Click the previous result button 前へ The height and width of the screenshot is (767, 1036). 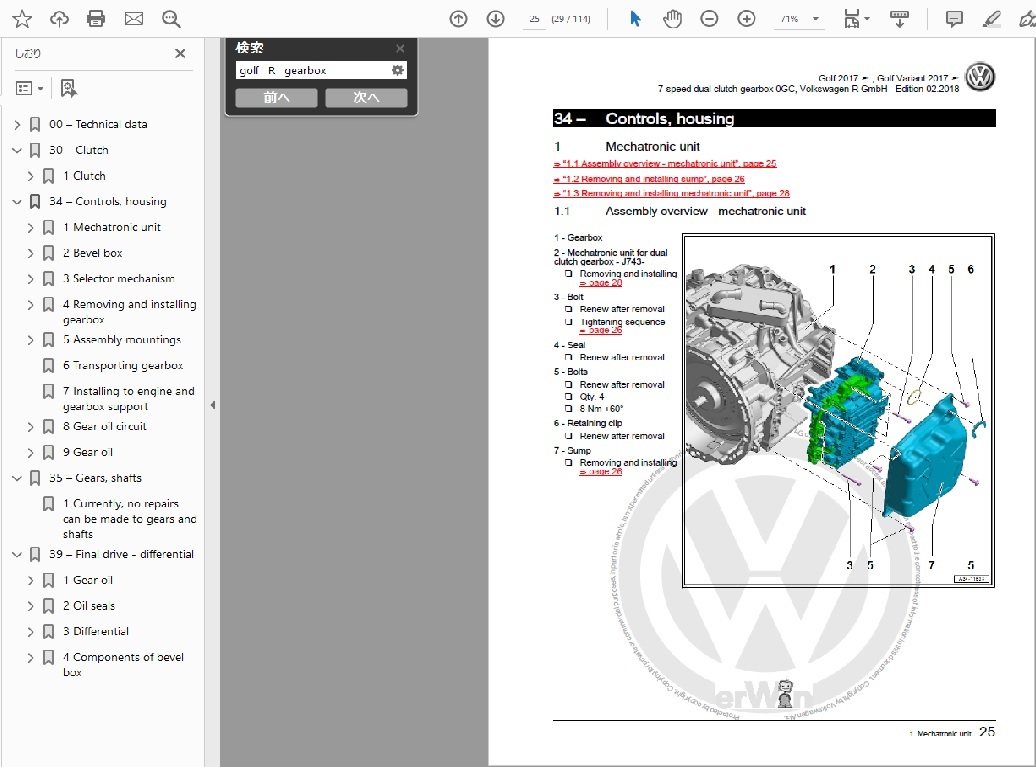(x=276, y=98)
